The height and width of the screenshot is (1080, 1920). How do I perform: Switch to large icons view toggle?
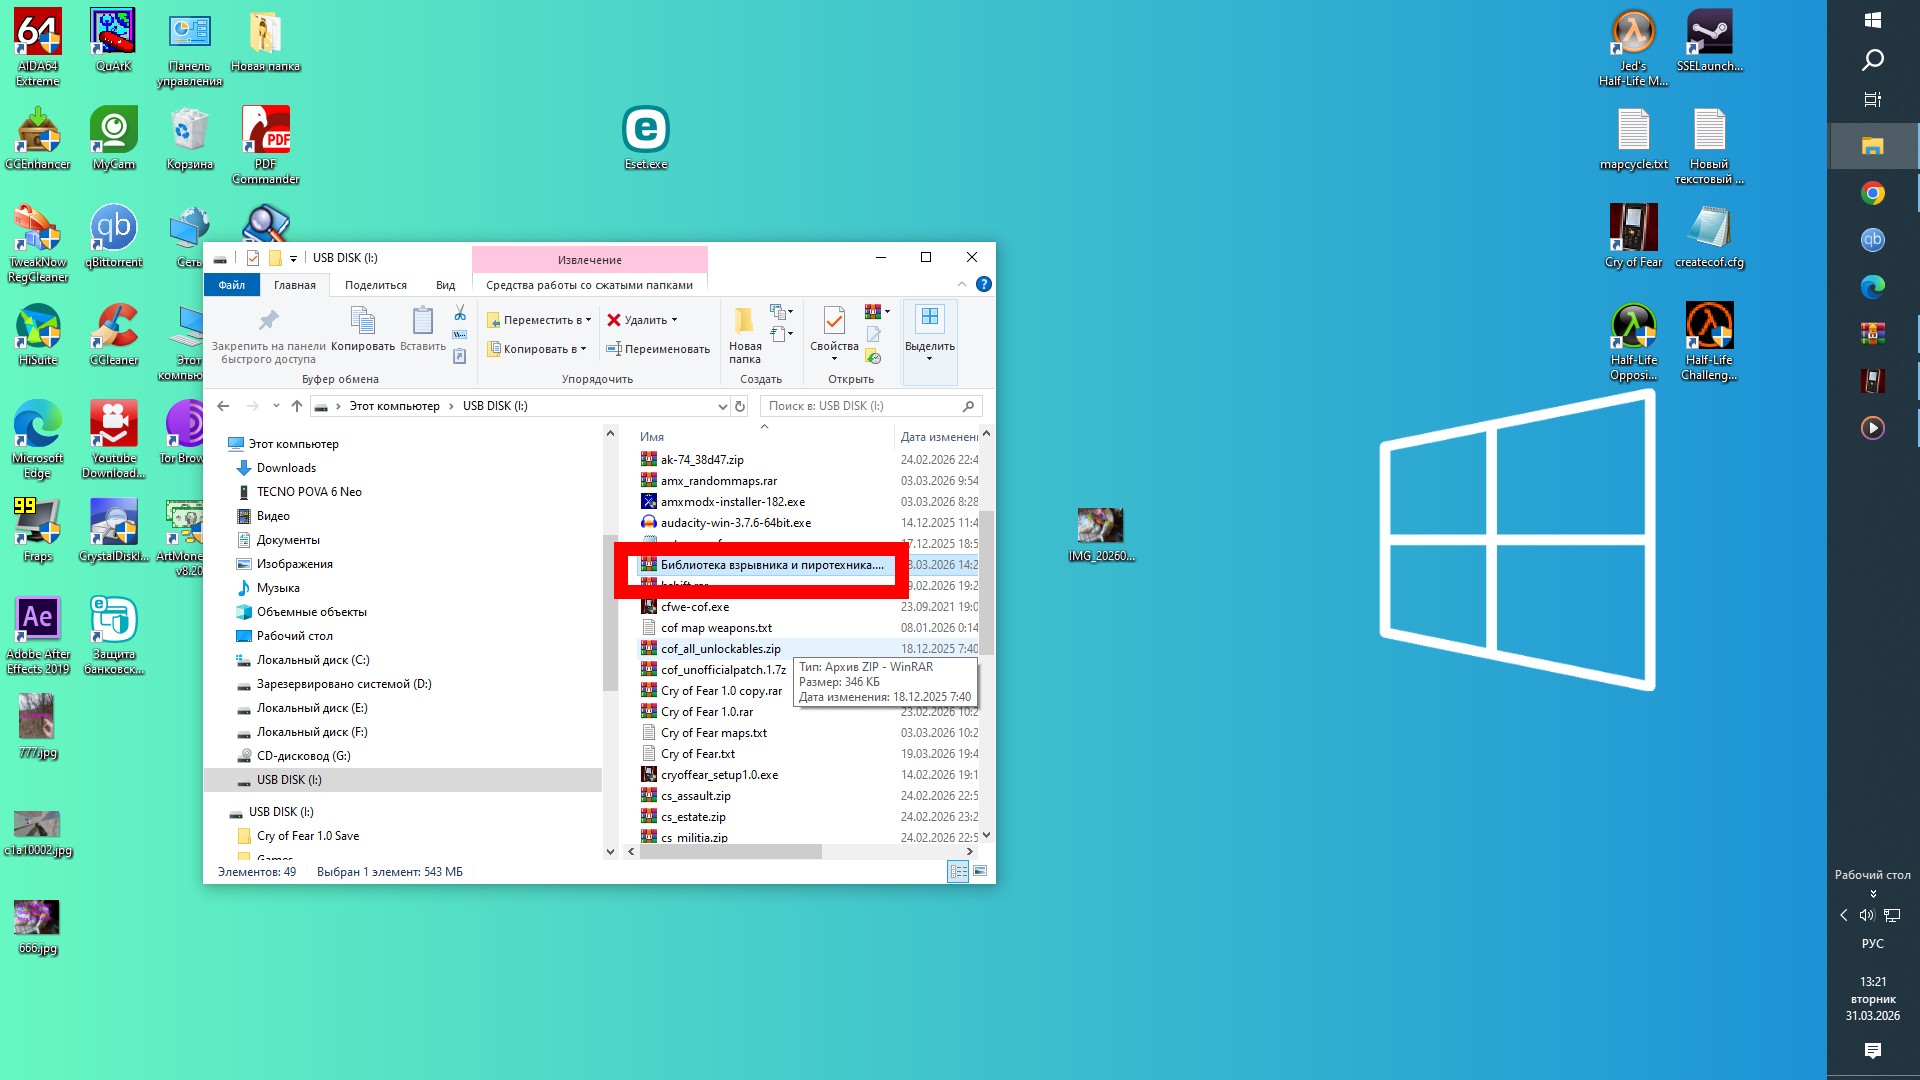980,872
